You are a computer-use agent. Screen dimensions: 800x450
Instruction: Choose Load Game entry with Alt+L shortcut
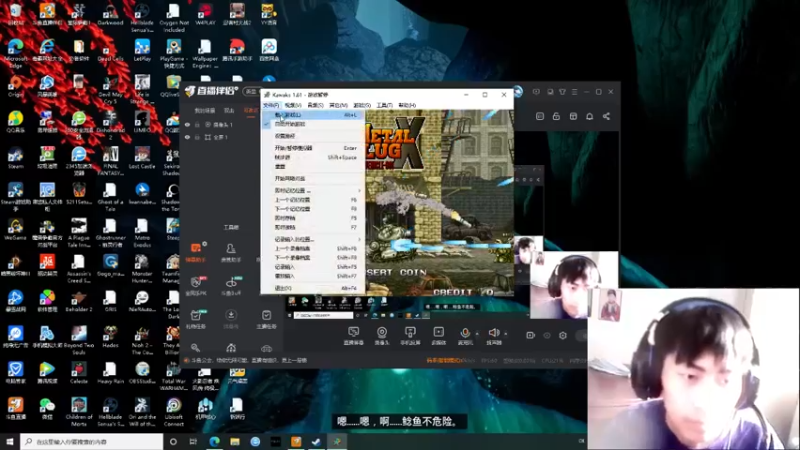(313, 115)
